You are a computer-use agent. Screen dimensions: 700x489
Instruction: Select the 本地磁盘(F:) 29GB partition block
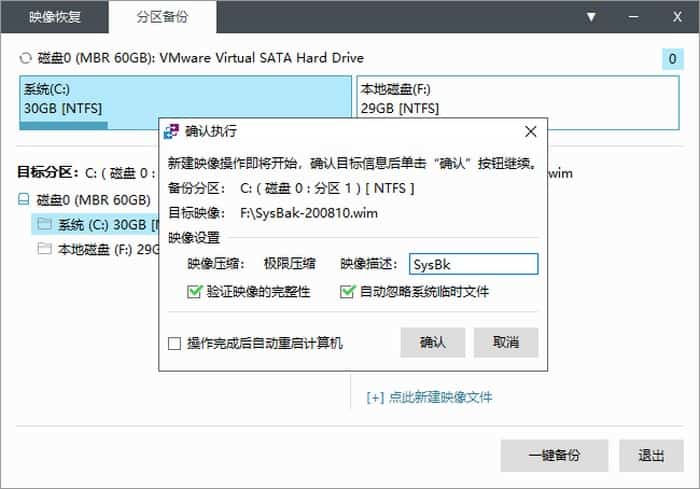[x=518, y=103]
